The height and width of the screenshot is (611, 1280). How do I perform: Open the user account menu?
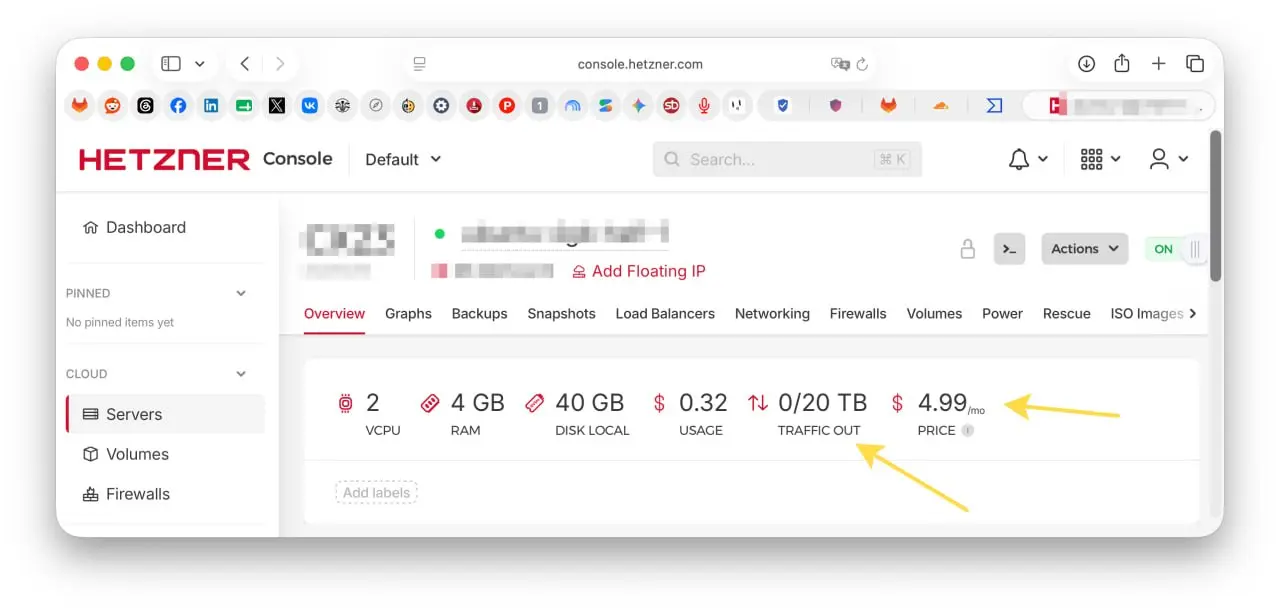tap(1159, 159)
